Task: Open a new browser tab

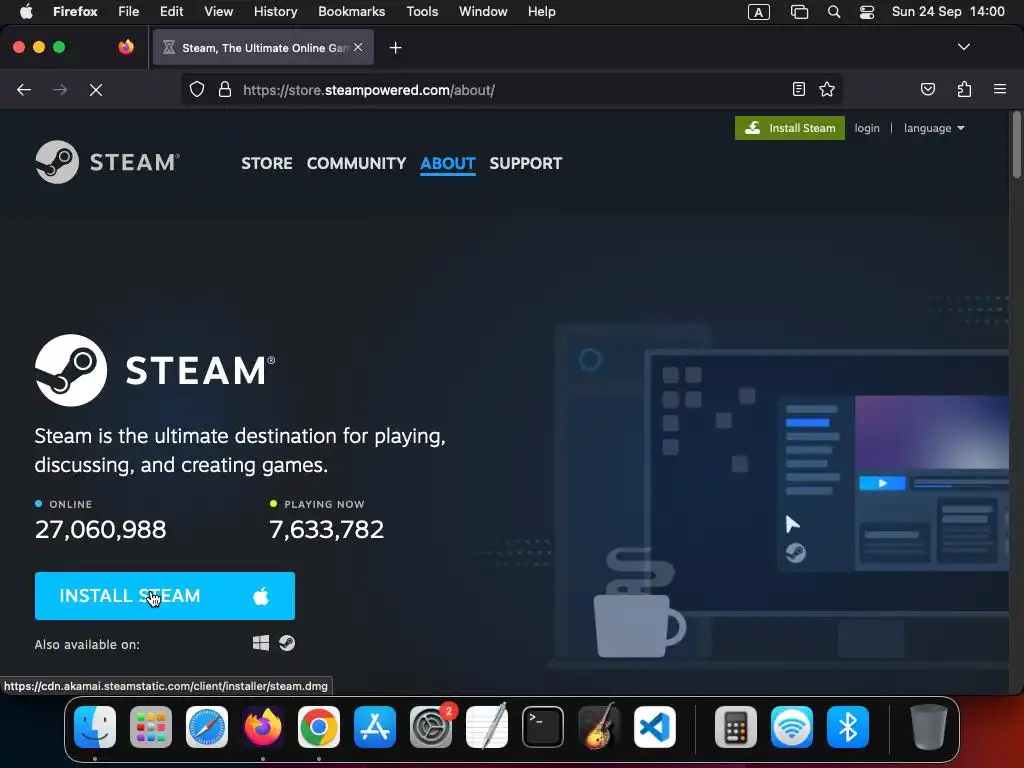Action: pos(395,48)
